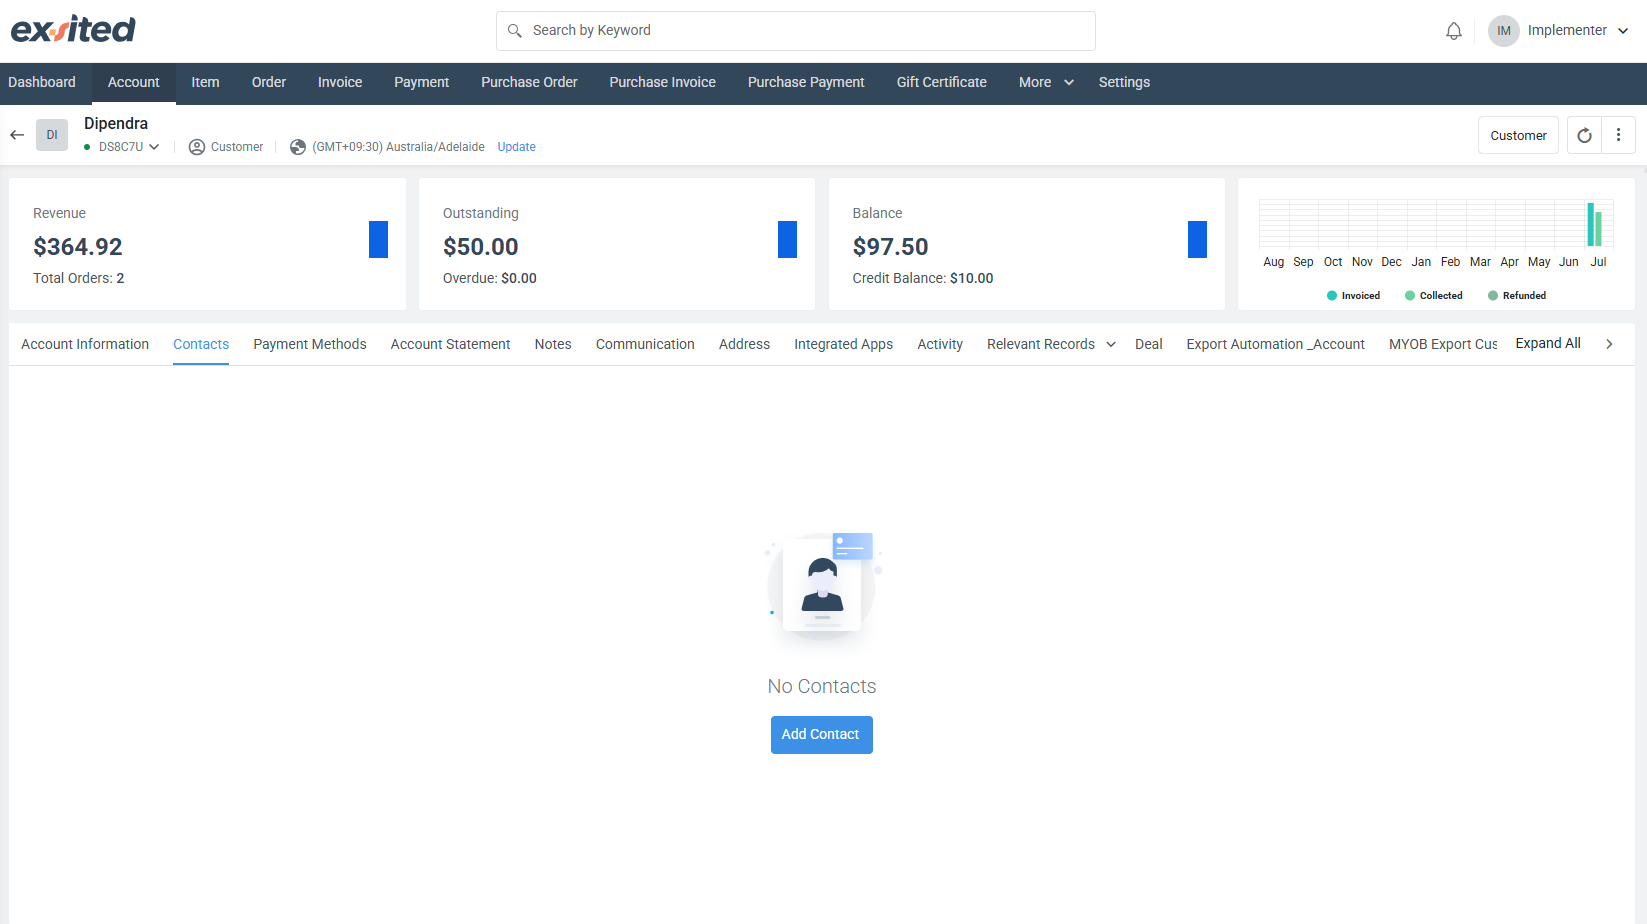Click the globe timezone icon
This screenshot has height=924, width=1647.
[x=298, y=147]
